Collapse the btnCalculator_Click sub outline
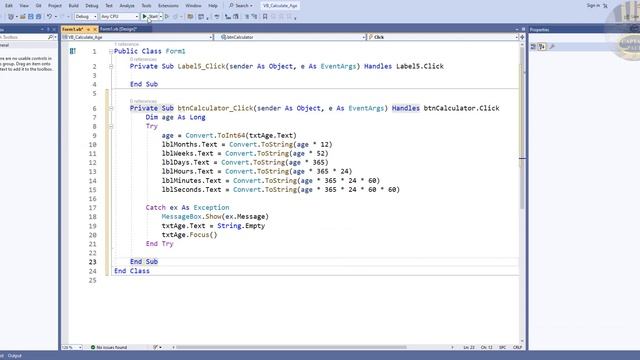 coord(111,108)
